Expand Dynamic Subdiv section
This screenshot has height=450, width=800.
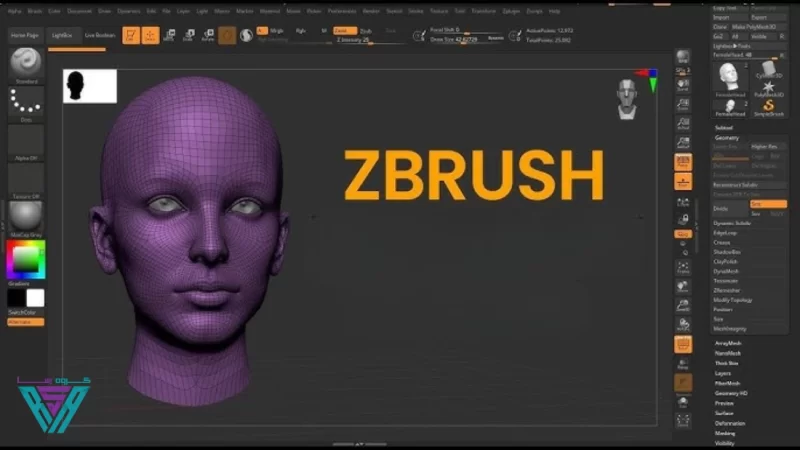(732, 223)
